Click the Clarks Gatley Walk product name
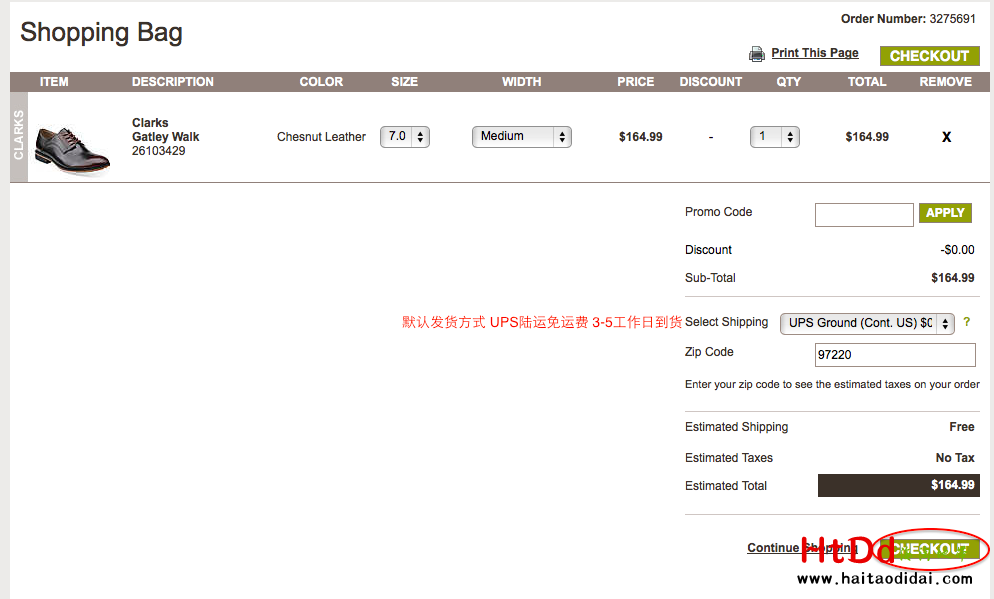The height and width of the screenshot is (599, 994). (165, 130)
